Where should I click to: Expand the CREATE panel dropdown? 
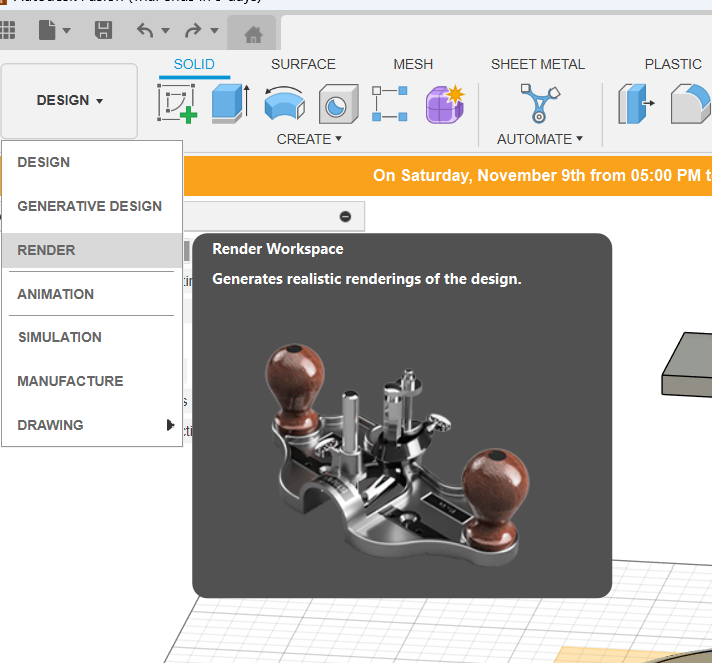[309, 139]
